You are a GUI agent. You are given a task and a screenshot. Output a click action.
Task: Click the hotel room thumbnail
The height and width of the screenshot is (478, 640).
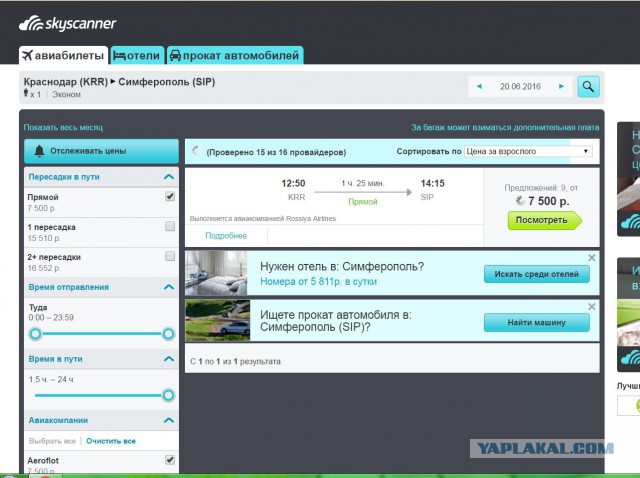(216, 273)
